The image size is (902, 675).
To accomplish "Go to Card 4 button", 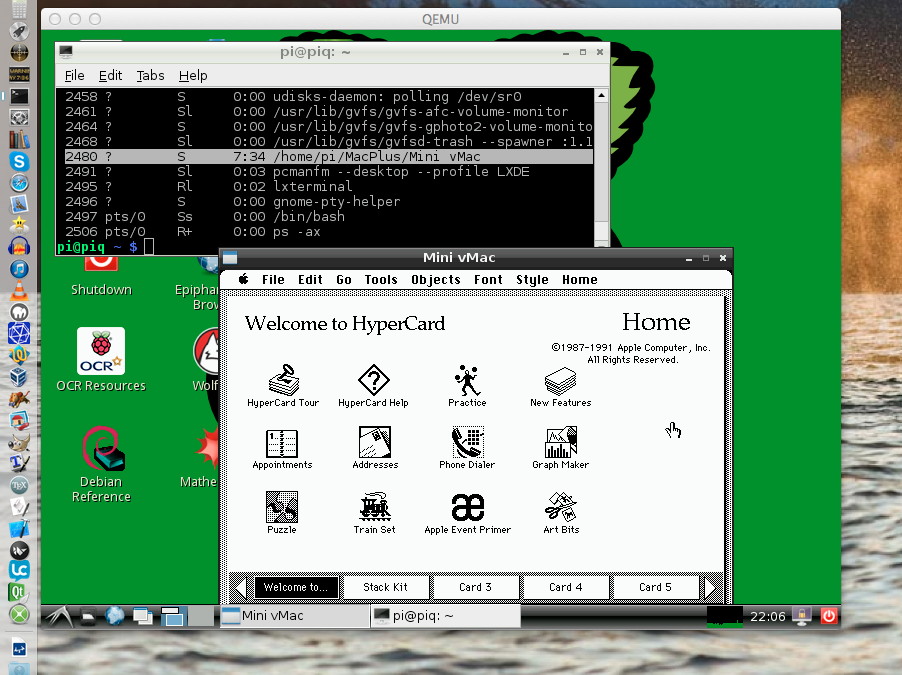I will tap(565, 587).
